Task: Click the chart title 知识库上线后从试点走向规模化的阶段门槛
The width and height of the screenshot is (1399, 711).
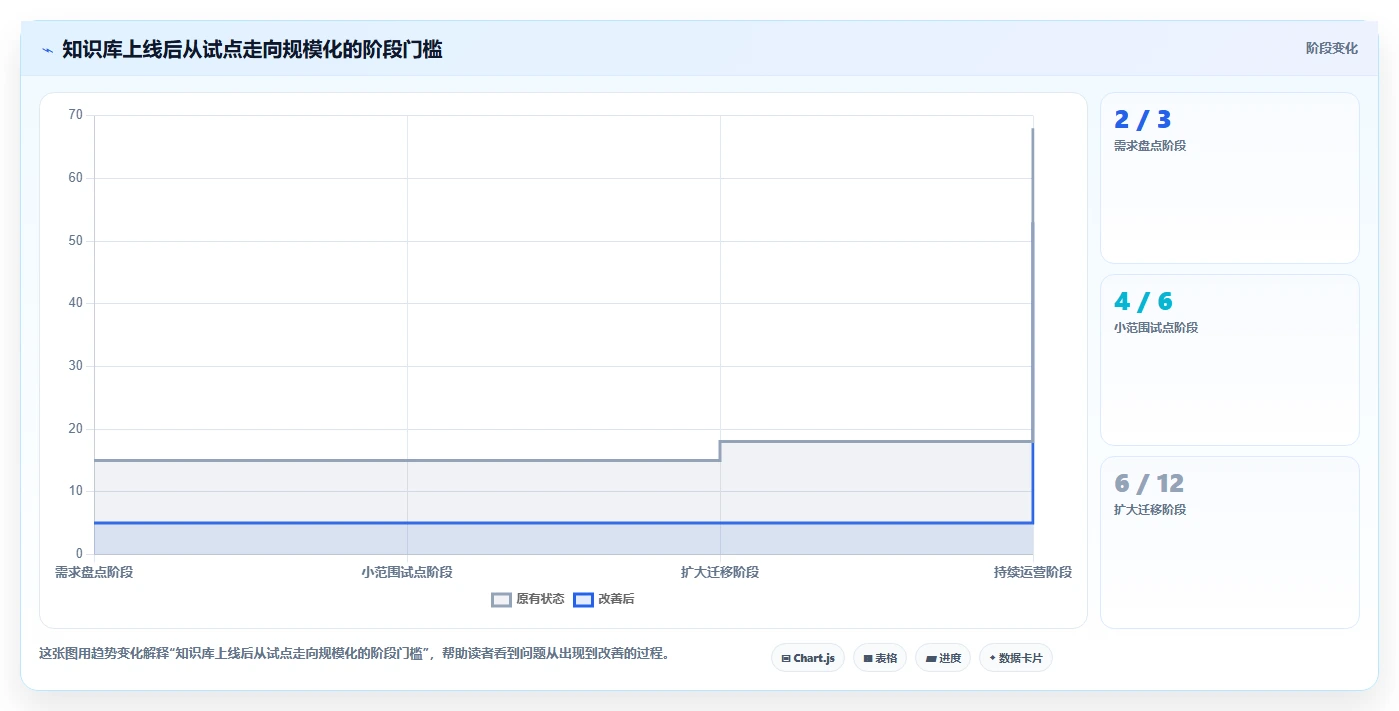Action: 252,49
